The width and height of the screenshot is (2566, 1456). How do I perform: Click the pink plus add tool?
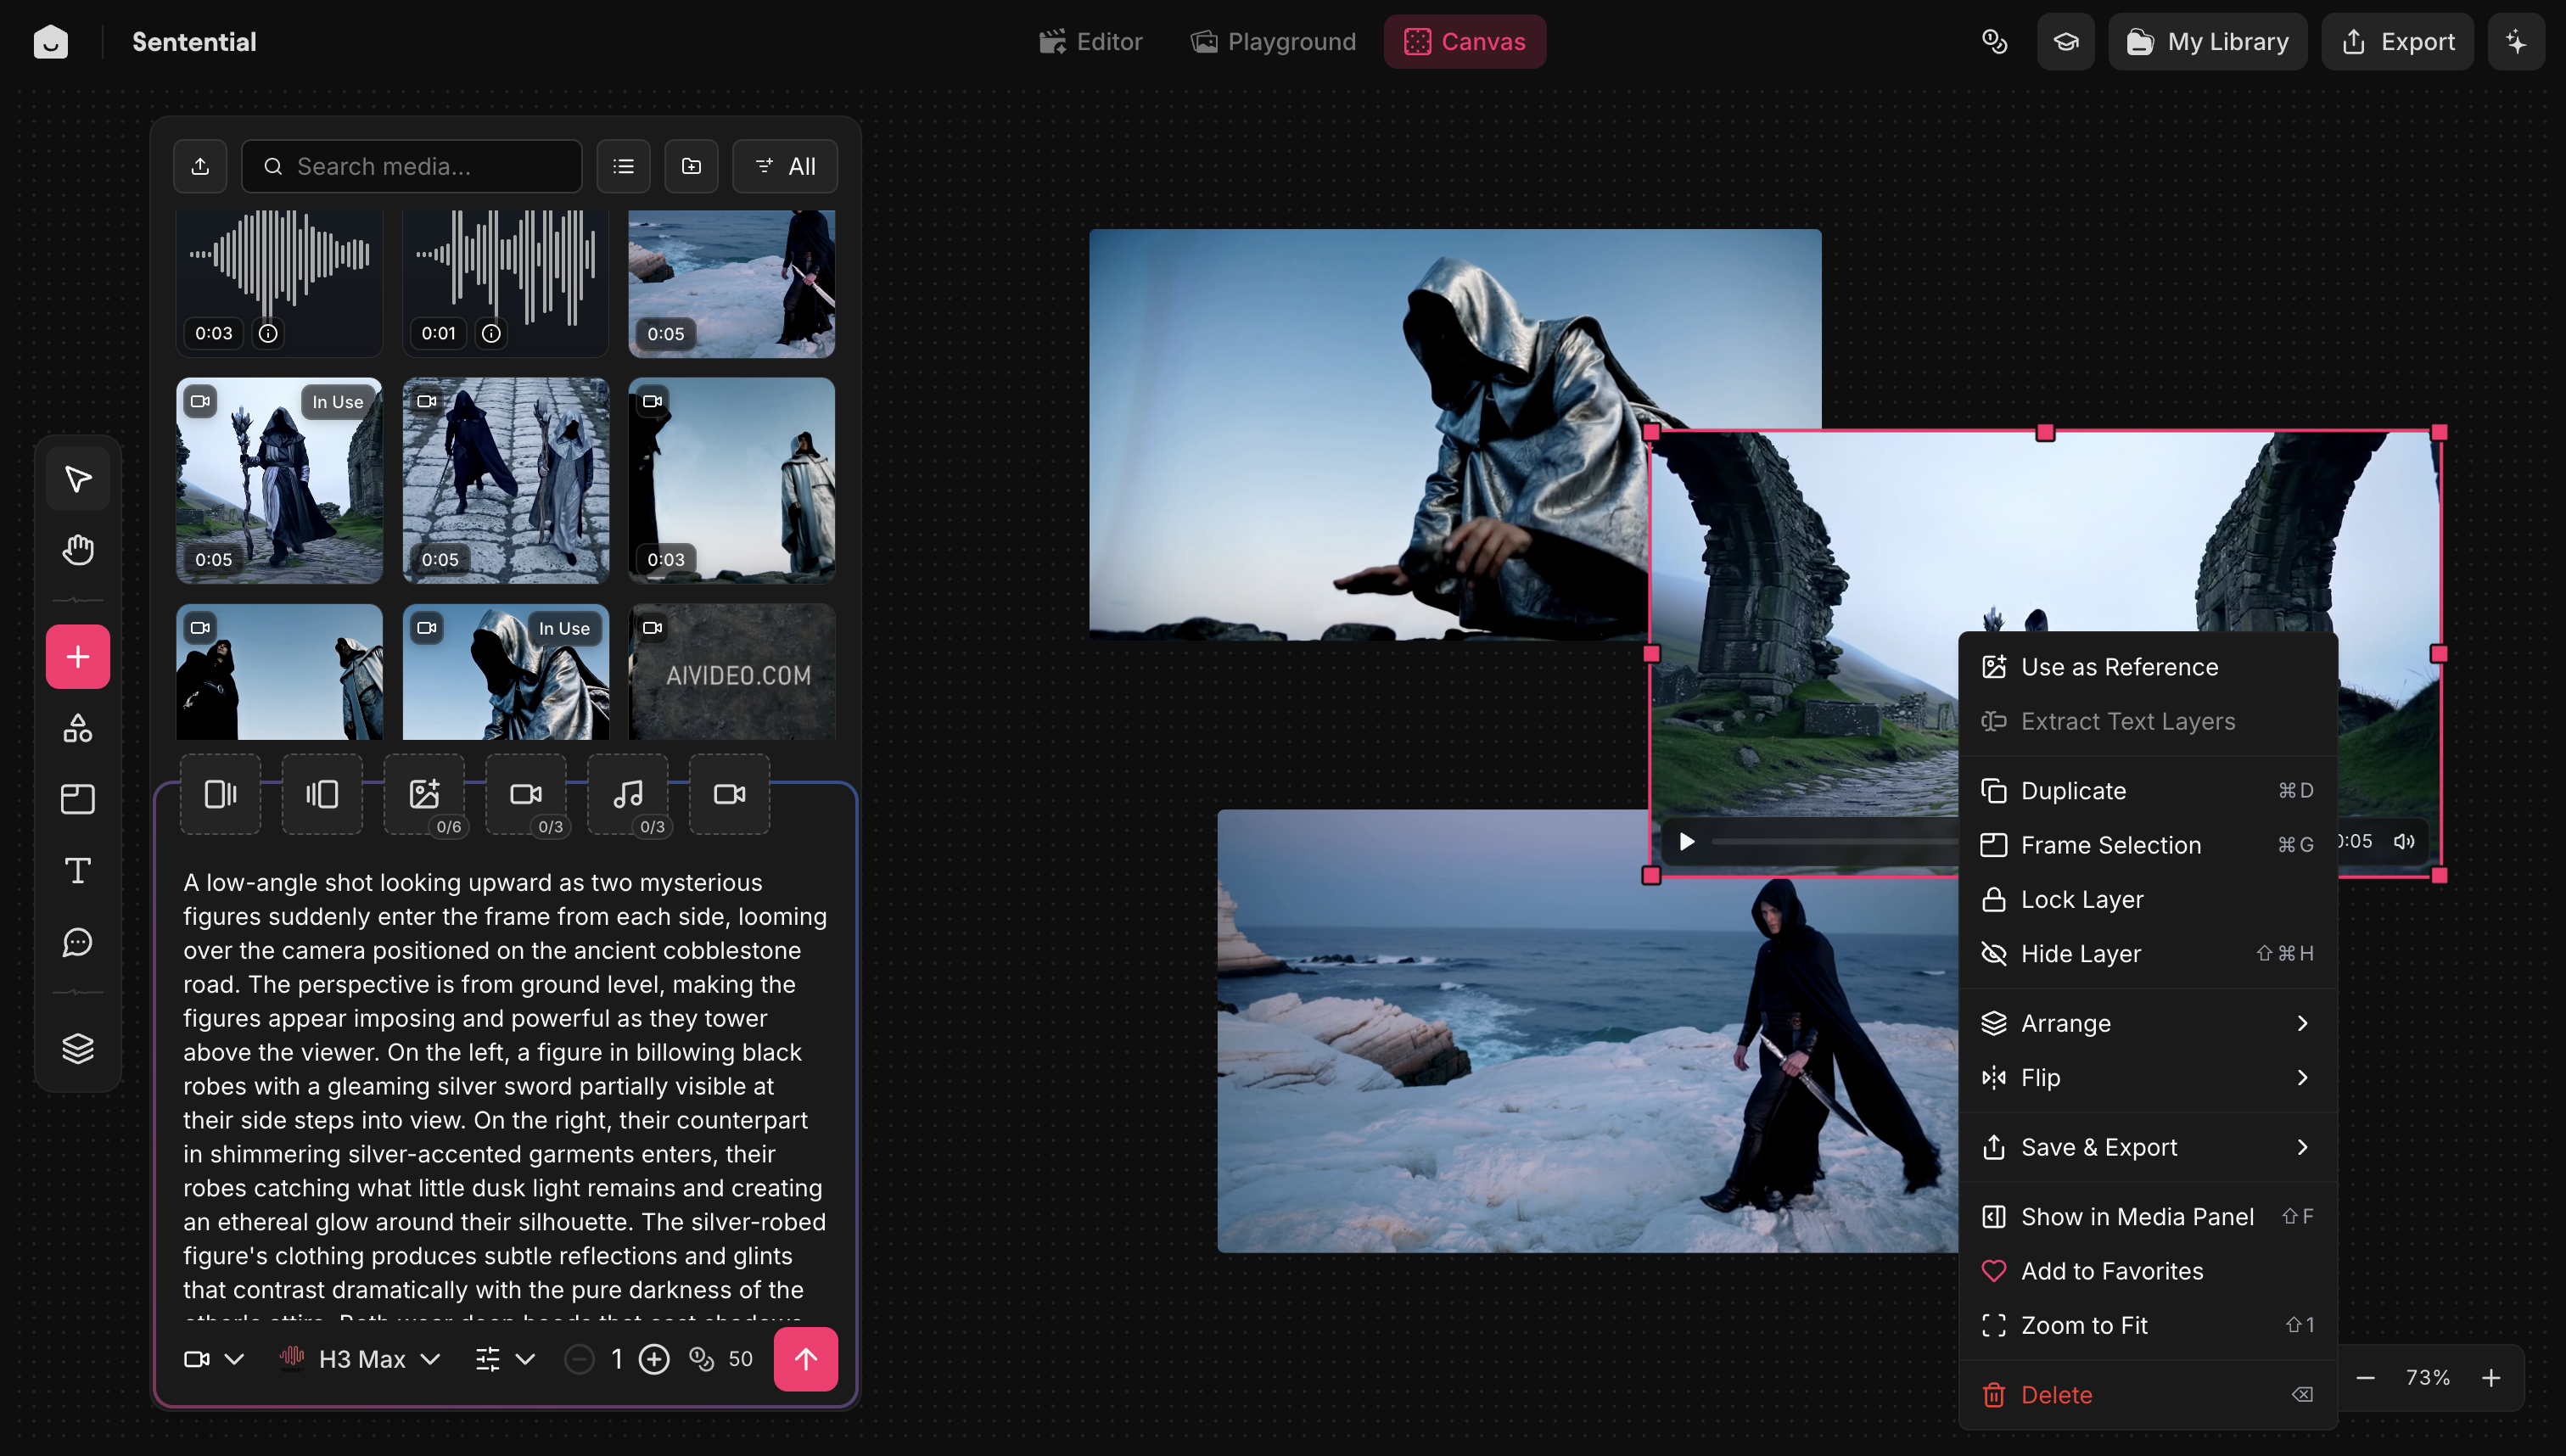pyautogui.click(x=77, y=656)
